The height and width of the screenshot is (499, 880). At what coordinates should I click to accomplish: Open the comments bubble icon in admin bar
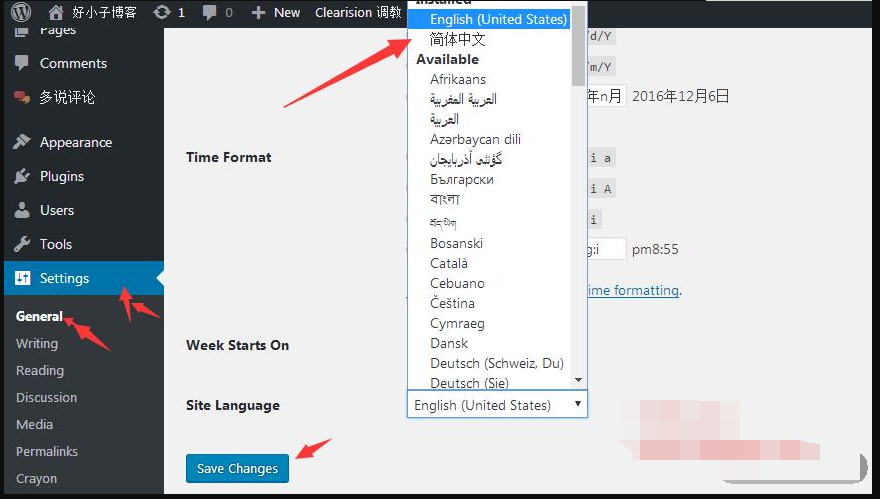click(210, 13)
